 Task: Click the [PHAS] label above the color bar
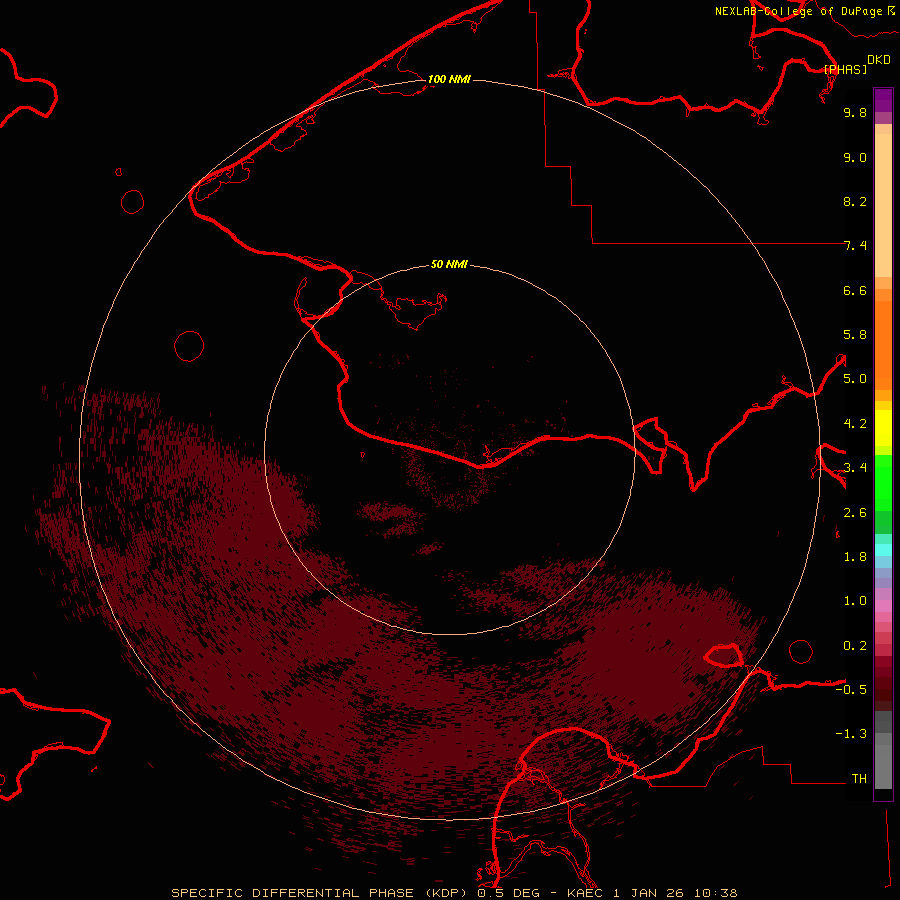coord(845,69)
